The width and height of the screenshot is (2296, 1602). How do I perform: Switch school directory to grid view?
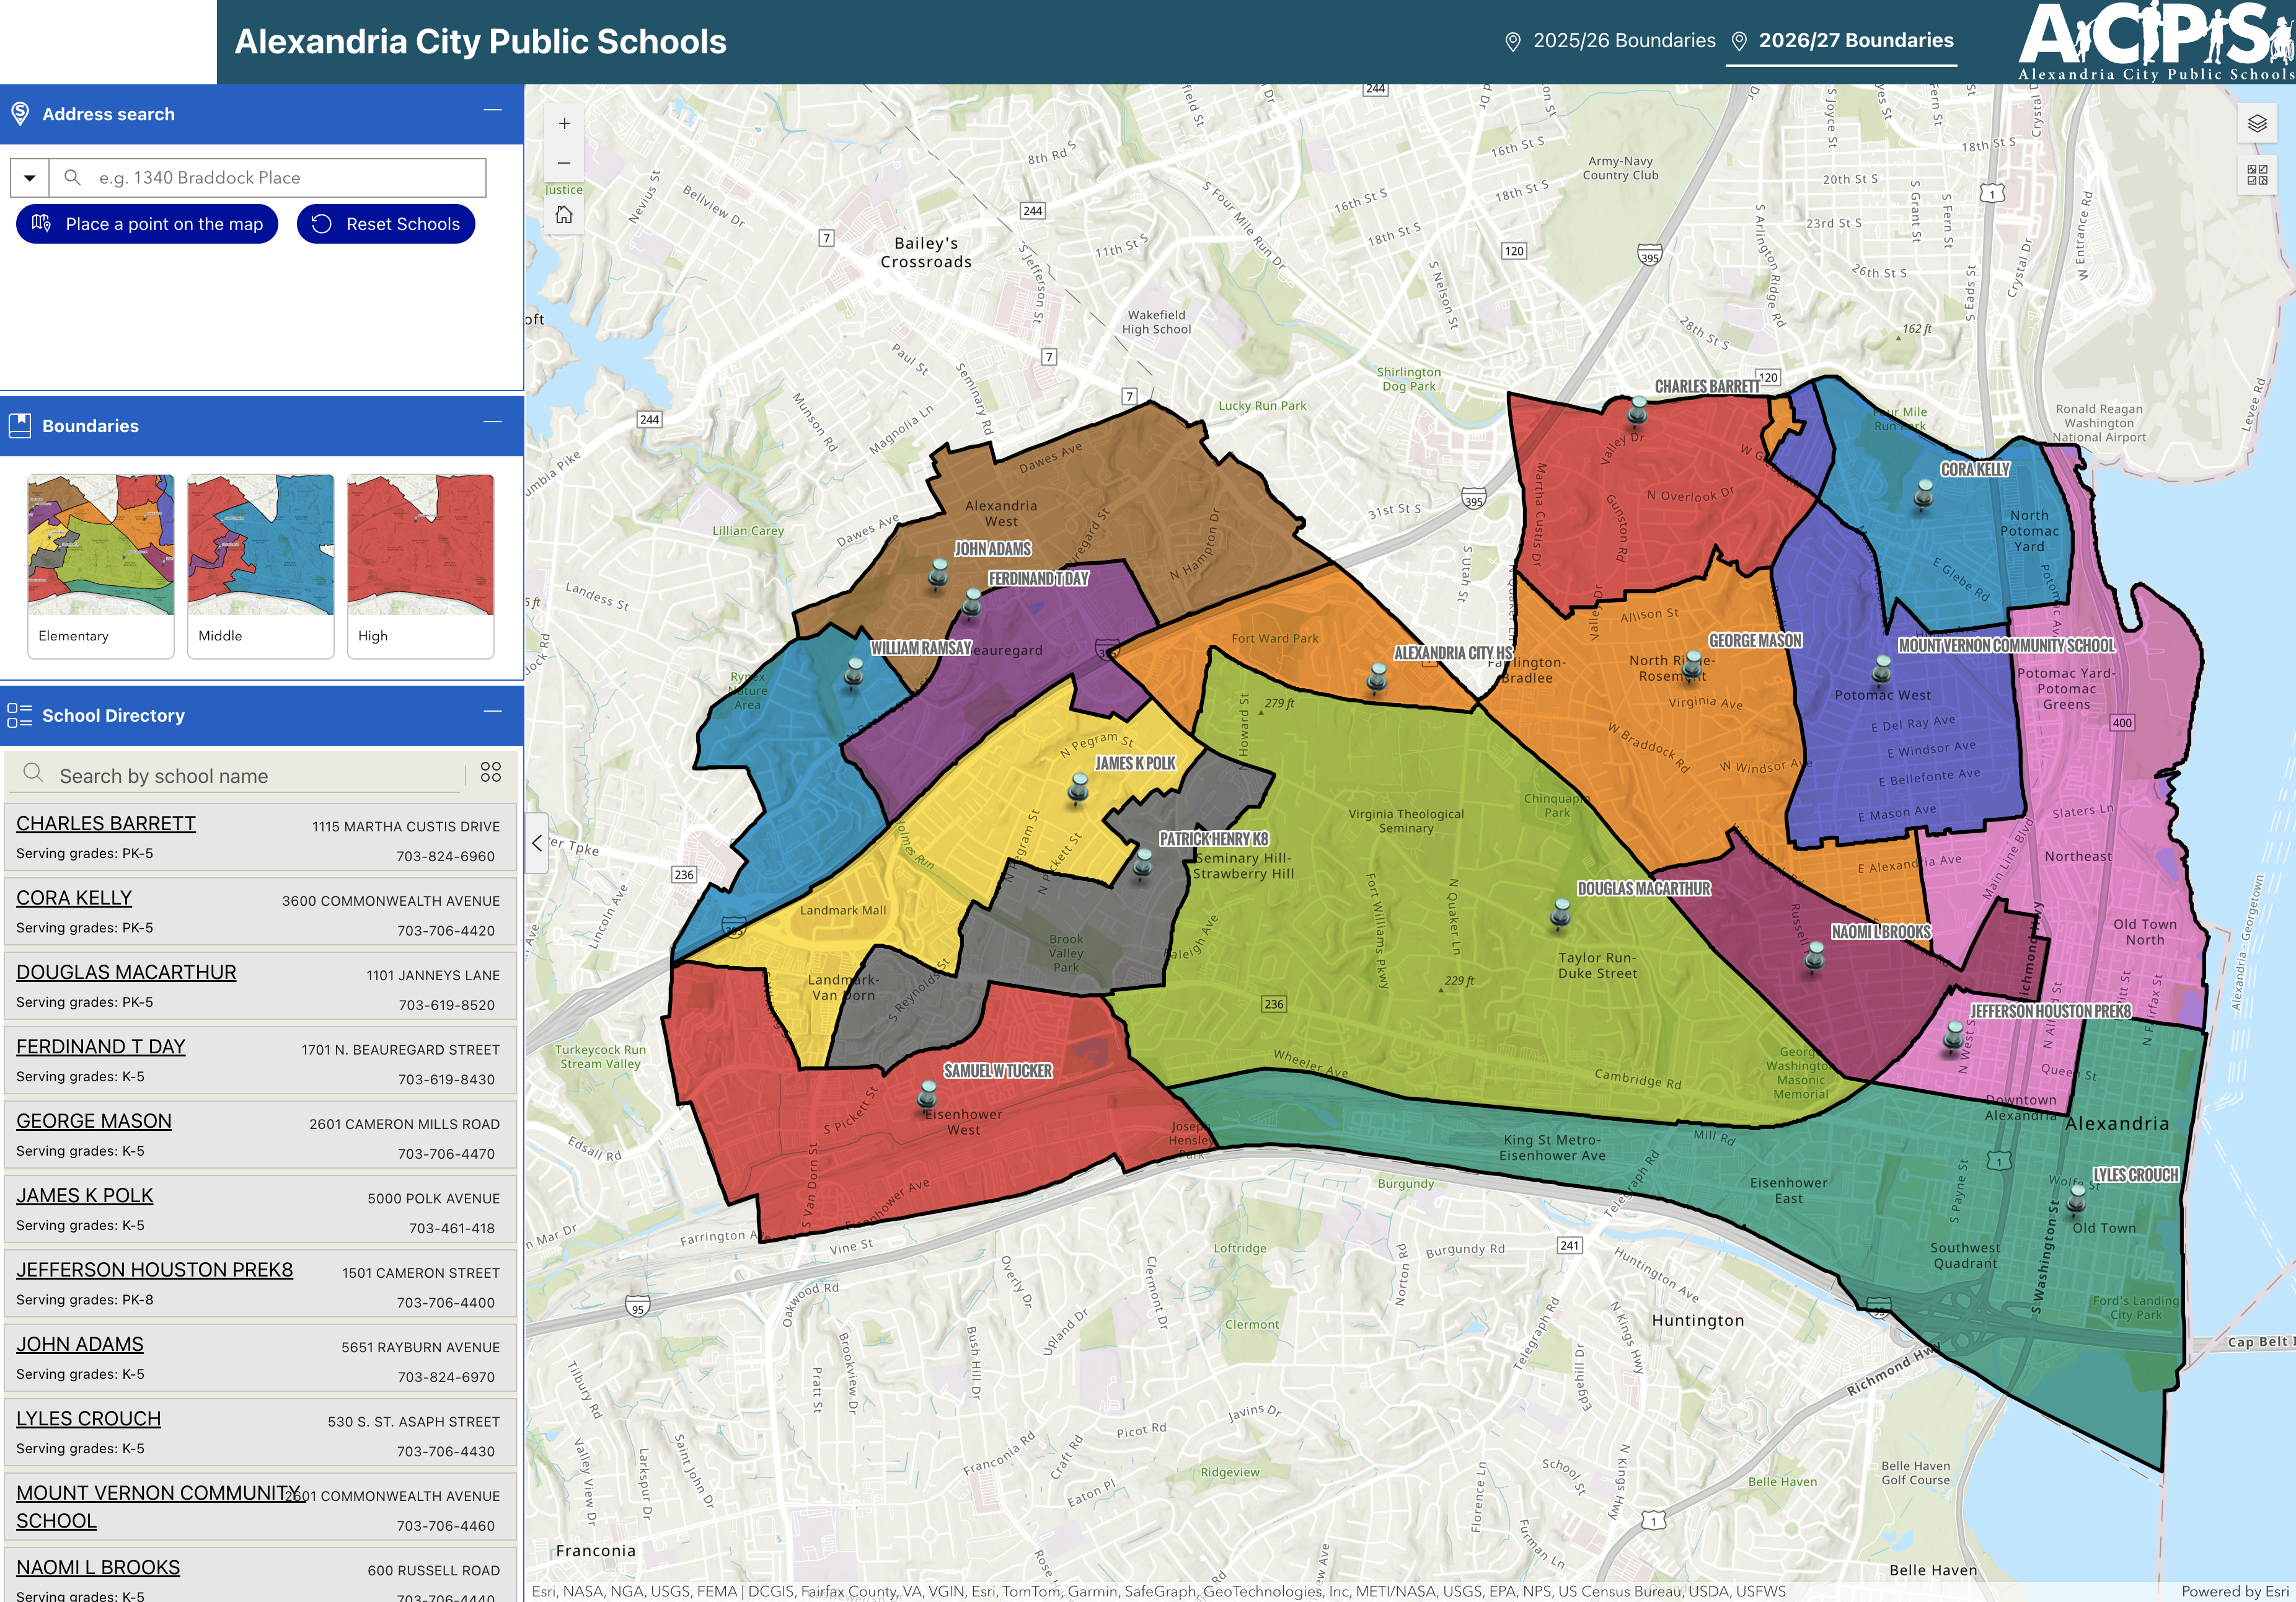tap(491, 772)
